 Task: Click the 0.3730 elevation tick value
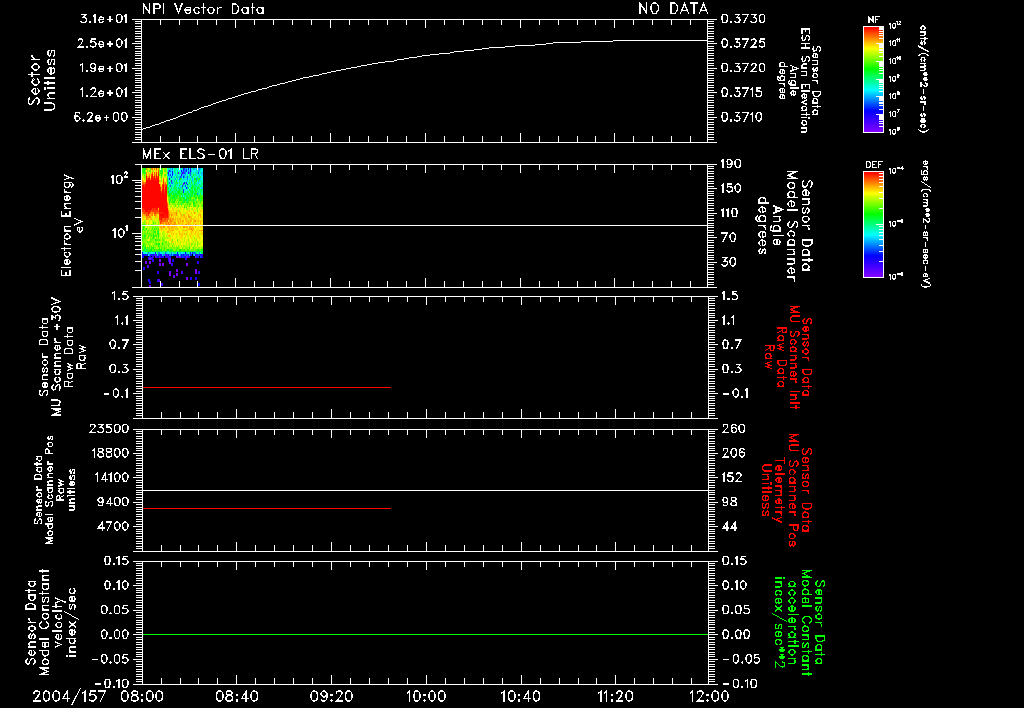743,19
